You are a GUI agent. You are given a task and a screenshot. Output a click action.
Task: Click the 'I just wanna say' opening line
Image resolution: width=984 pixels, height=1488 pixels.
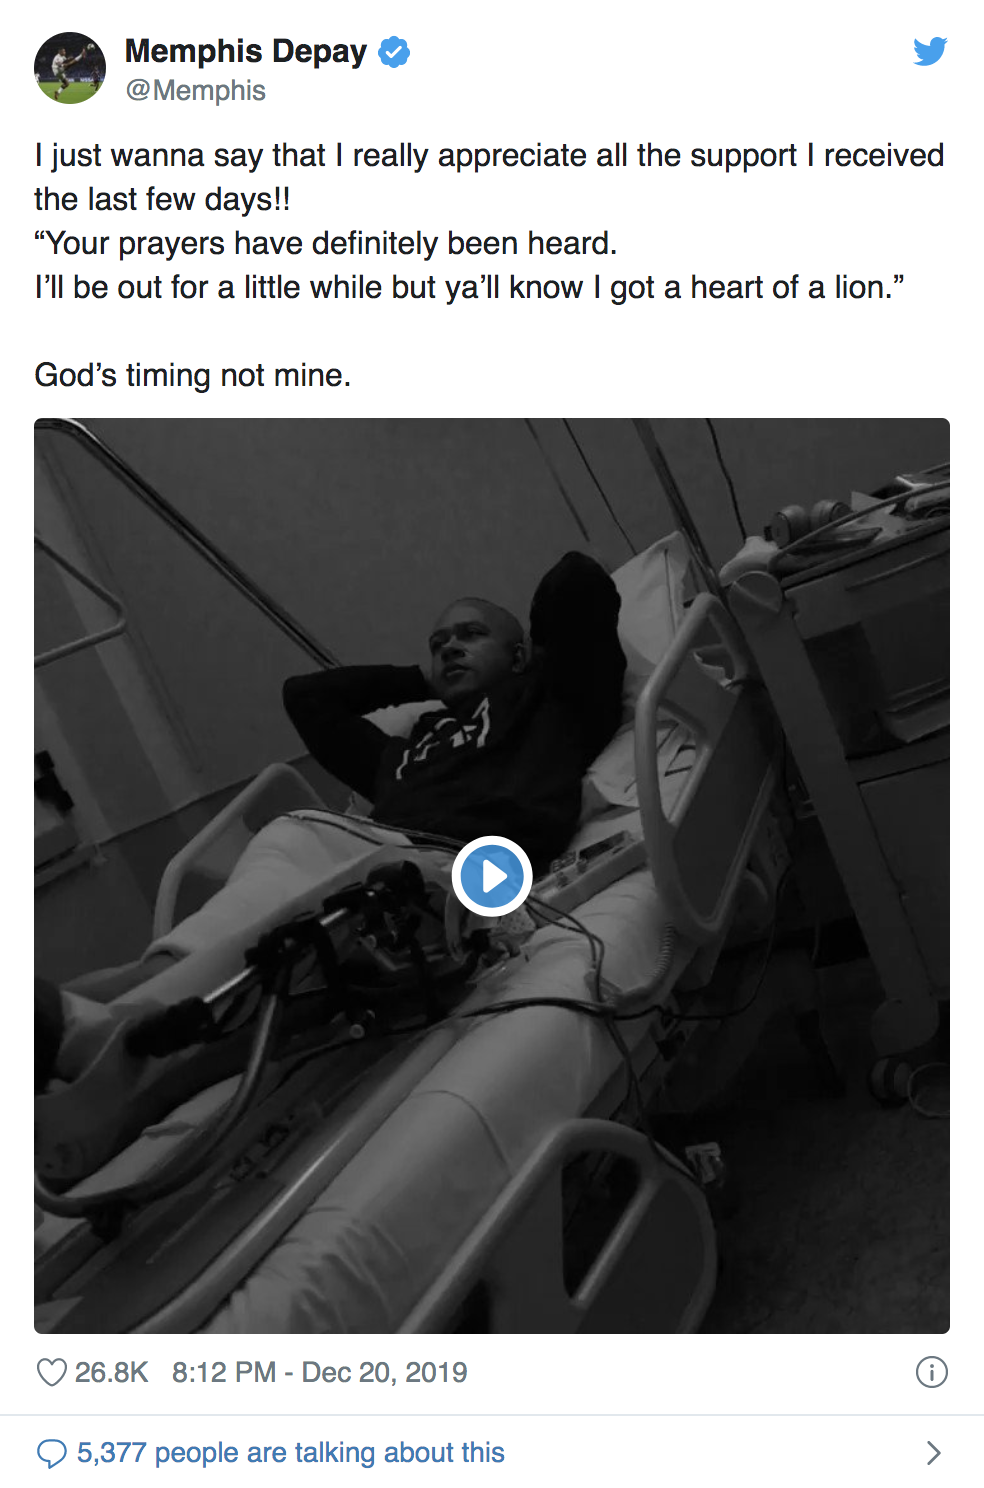(489, 156)
